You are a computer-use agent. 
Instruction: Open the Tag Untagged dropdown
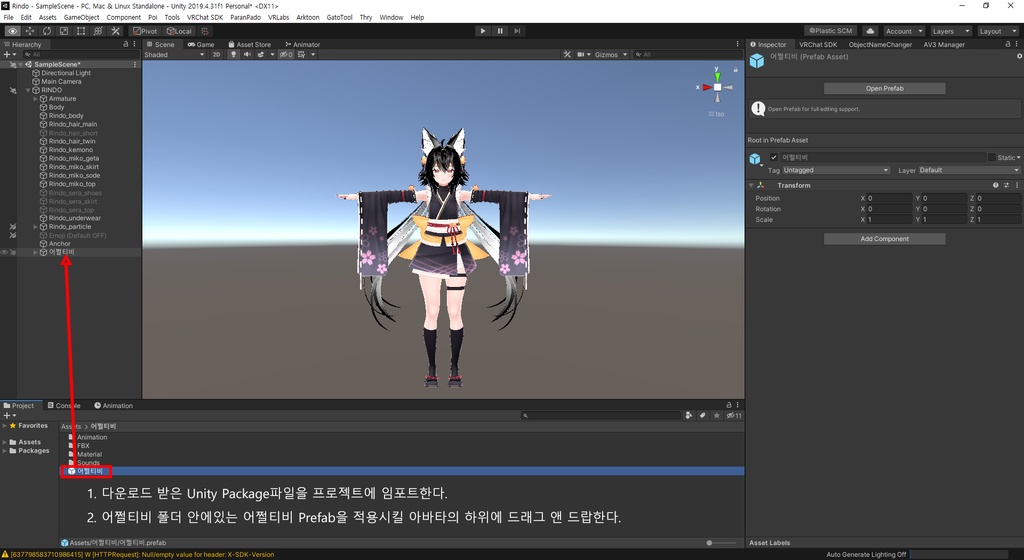836,170
